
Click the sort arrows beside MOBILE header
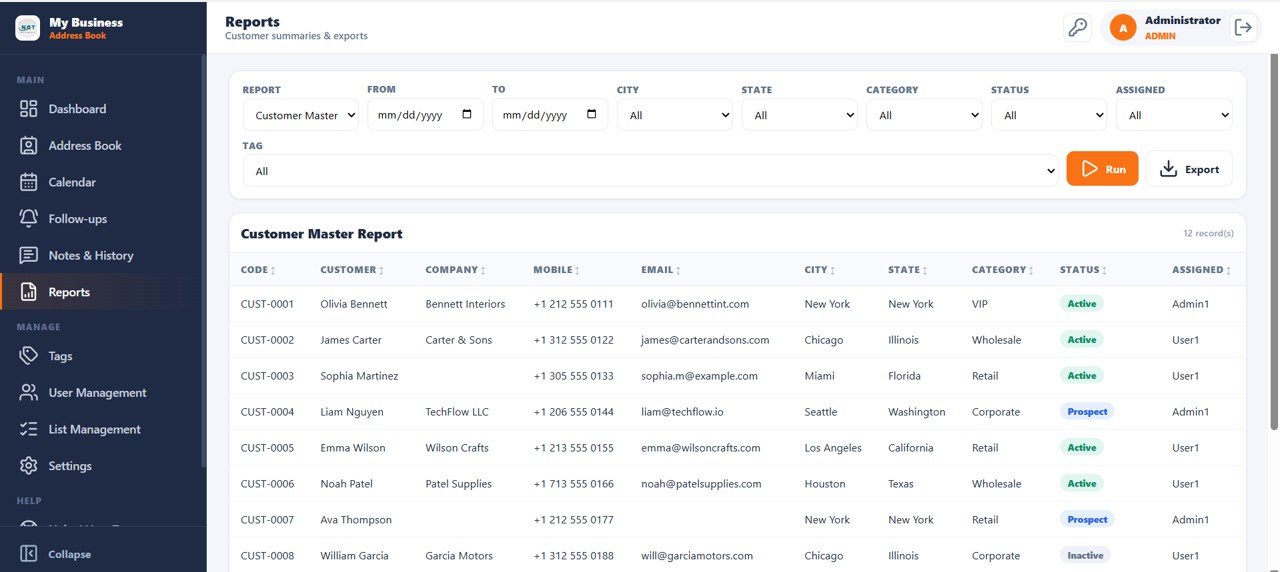[577, 271]
